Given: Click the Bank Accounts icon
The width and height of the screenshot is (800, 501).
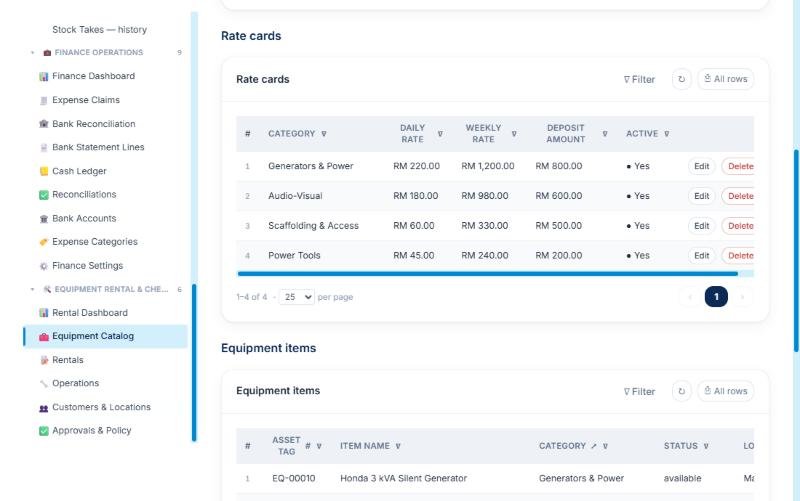Looking at the screenshot, I should (x=44, y=219).
